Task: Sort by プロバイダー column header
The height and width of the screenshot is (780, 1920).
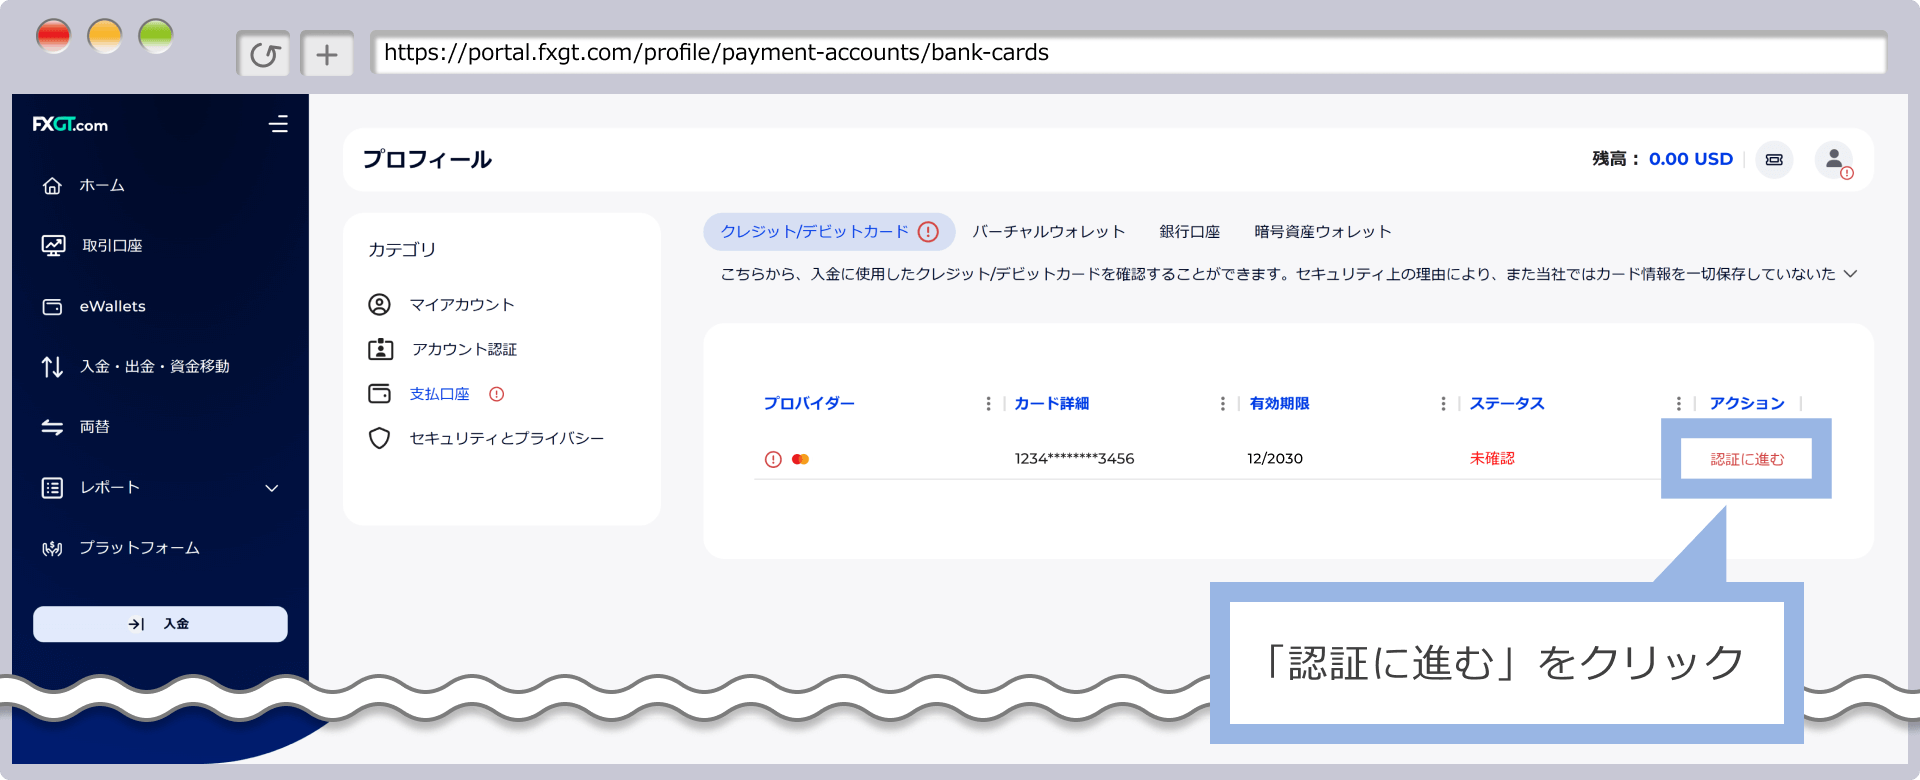Action: 809,404
